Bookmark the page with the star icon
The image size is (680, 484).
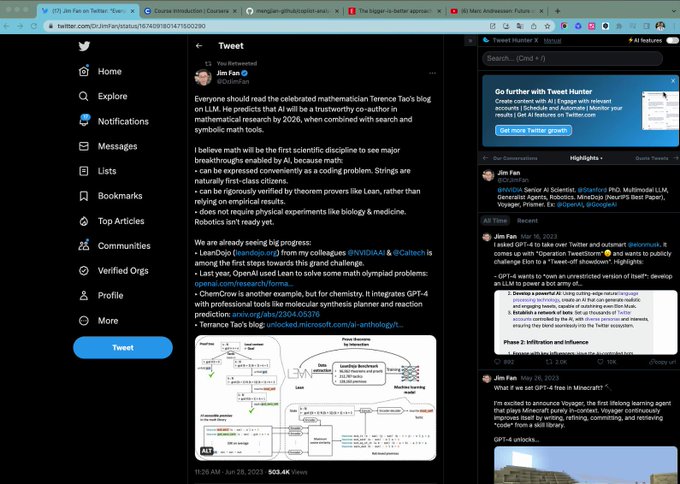[547, 26]
